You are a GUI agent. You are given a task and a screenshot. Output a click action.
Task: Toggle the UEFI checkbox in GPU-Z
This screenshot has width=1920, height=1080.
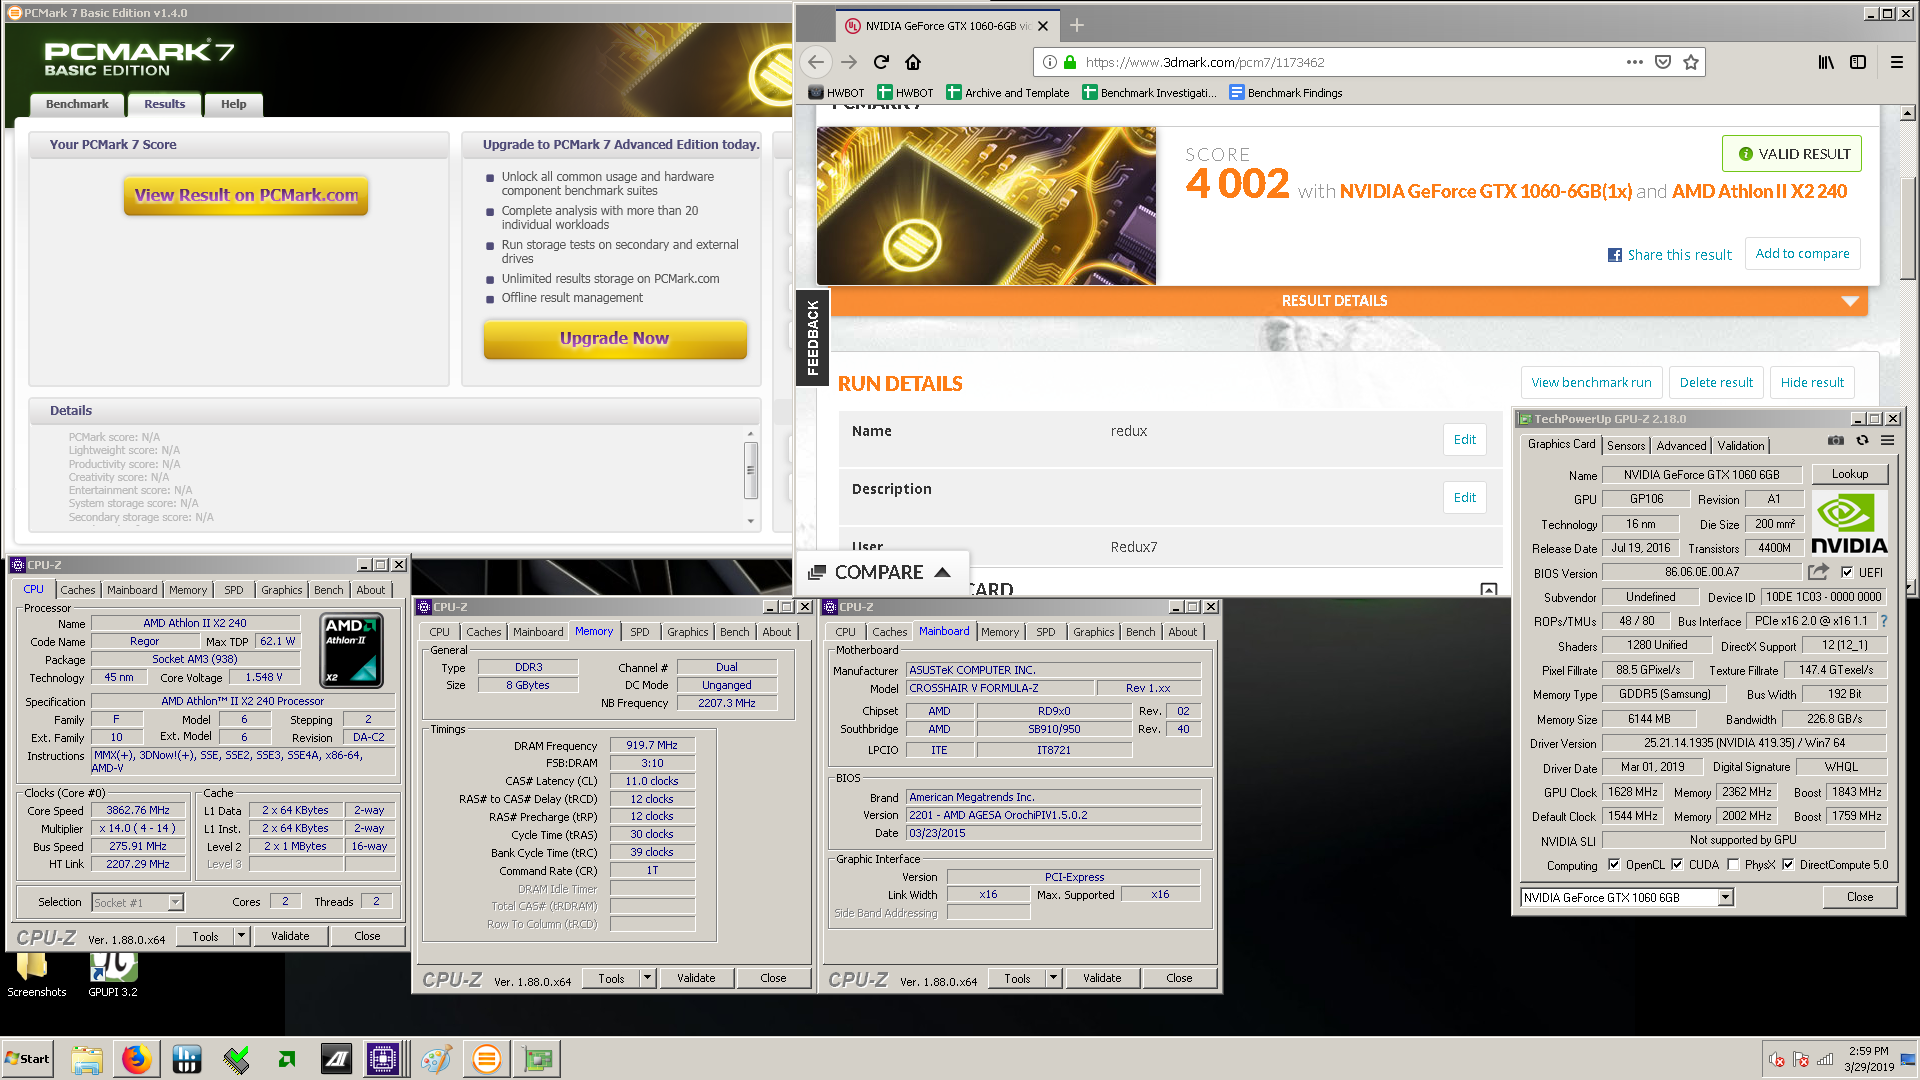tap(1847, 572)
